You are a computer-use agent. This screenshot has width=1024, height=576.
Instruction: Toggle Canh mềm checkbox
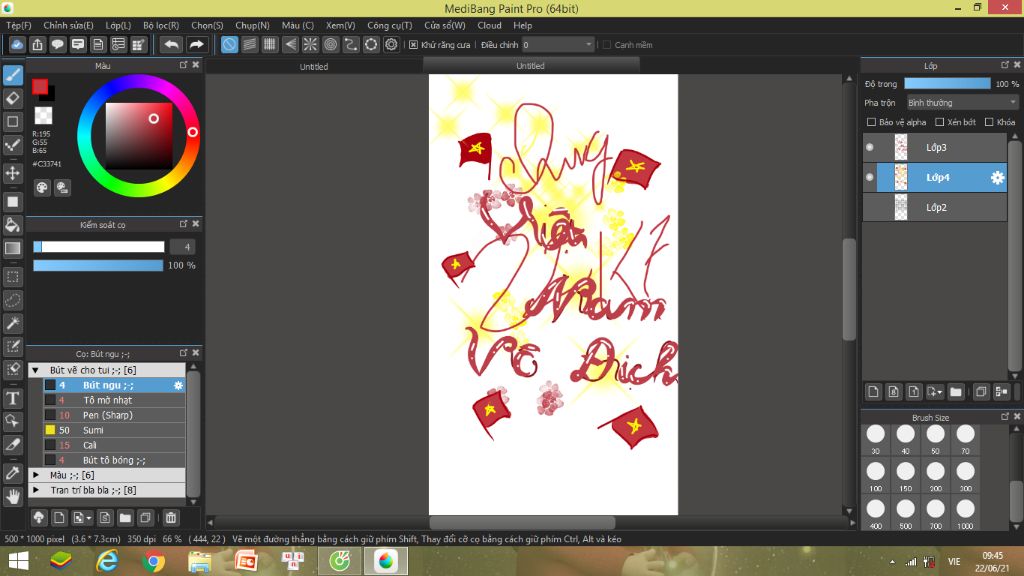coord(607,44)
